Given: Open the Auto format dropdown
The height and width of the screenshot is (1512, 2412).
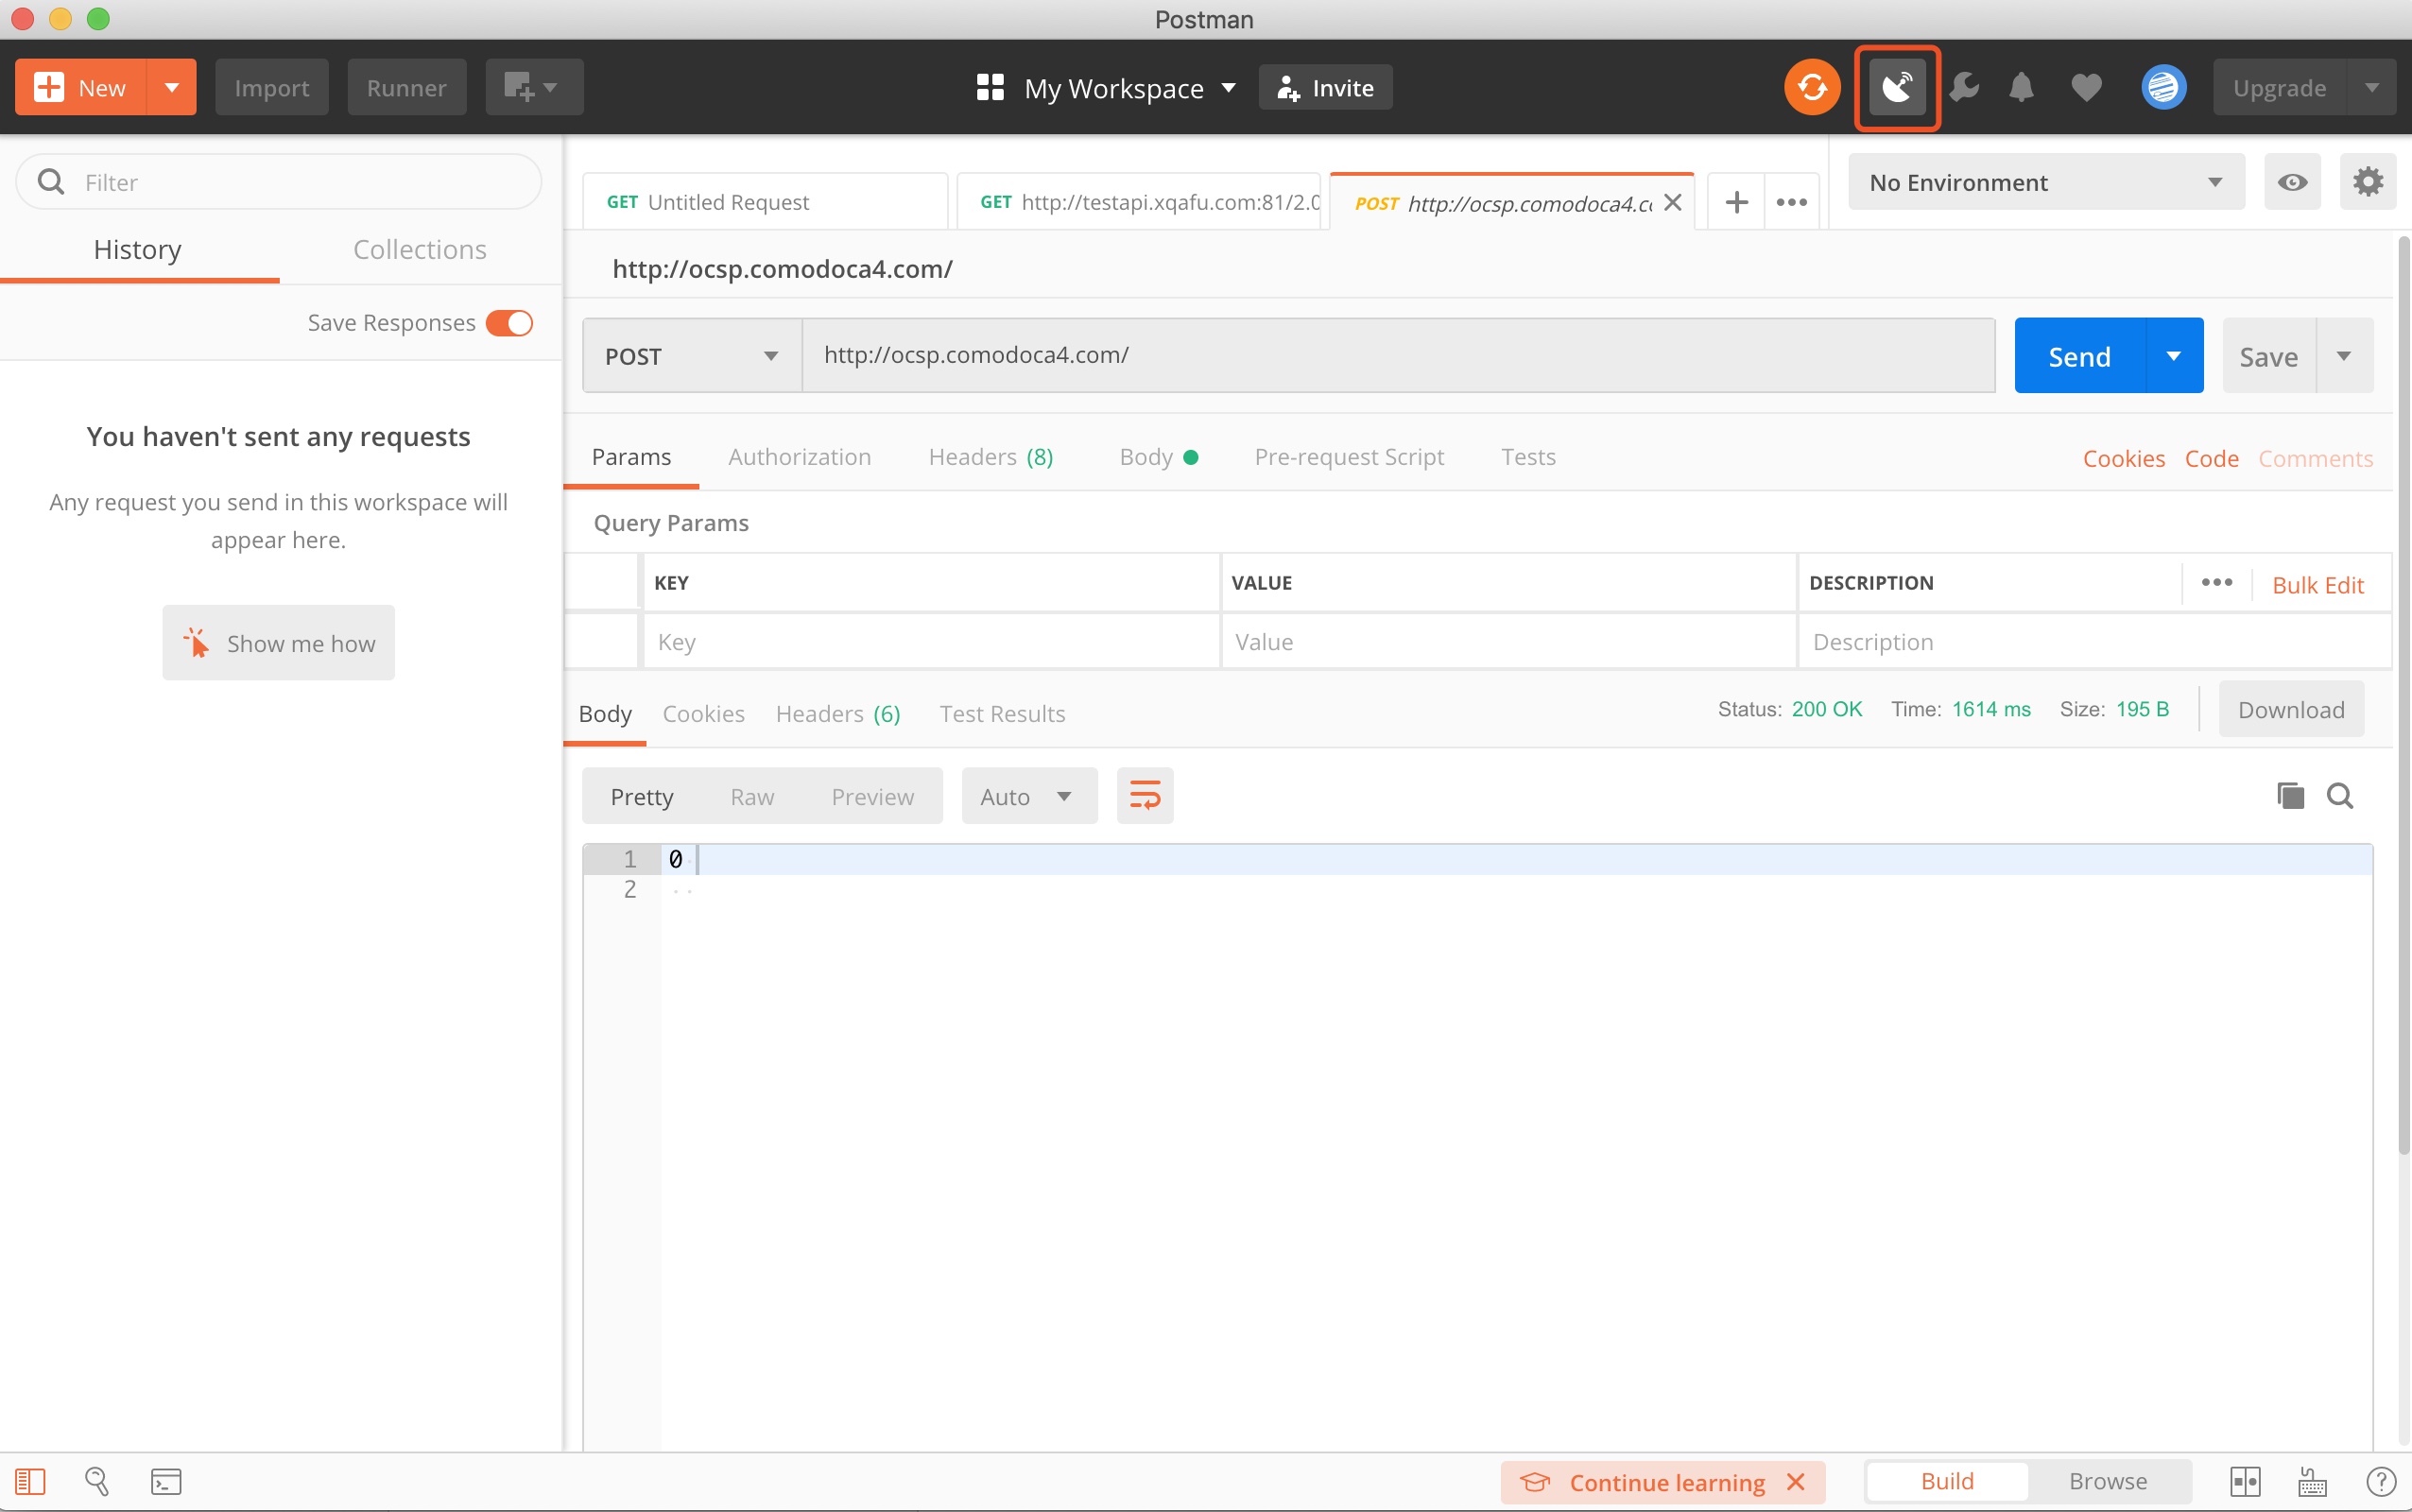Looking at the screenshot, I should click(1029, 796).
